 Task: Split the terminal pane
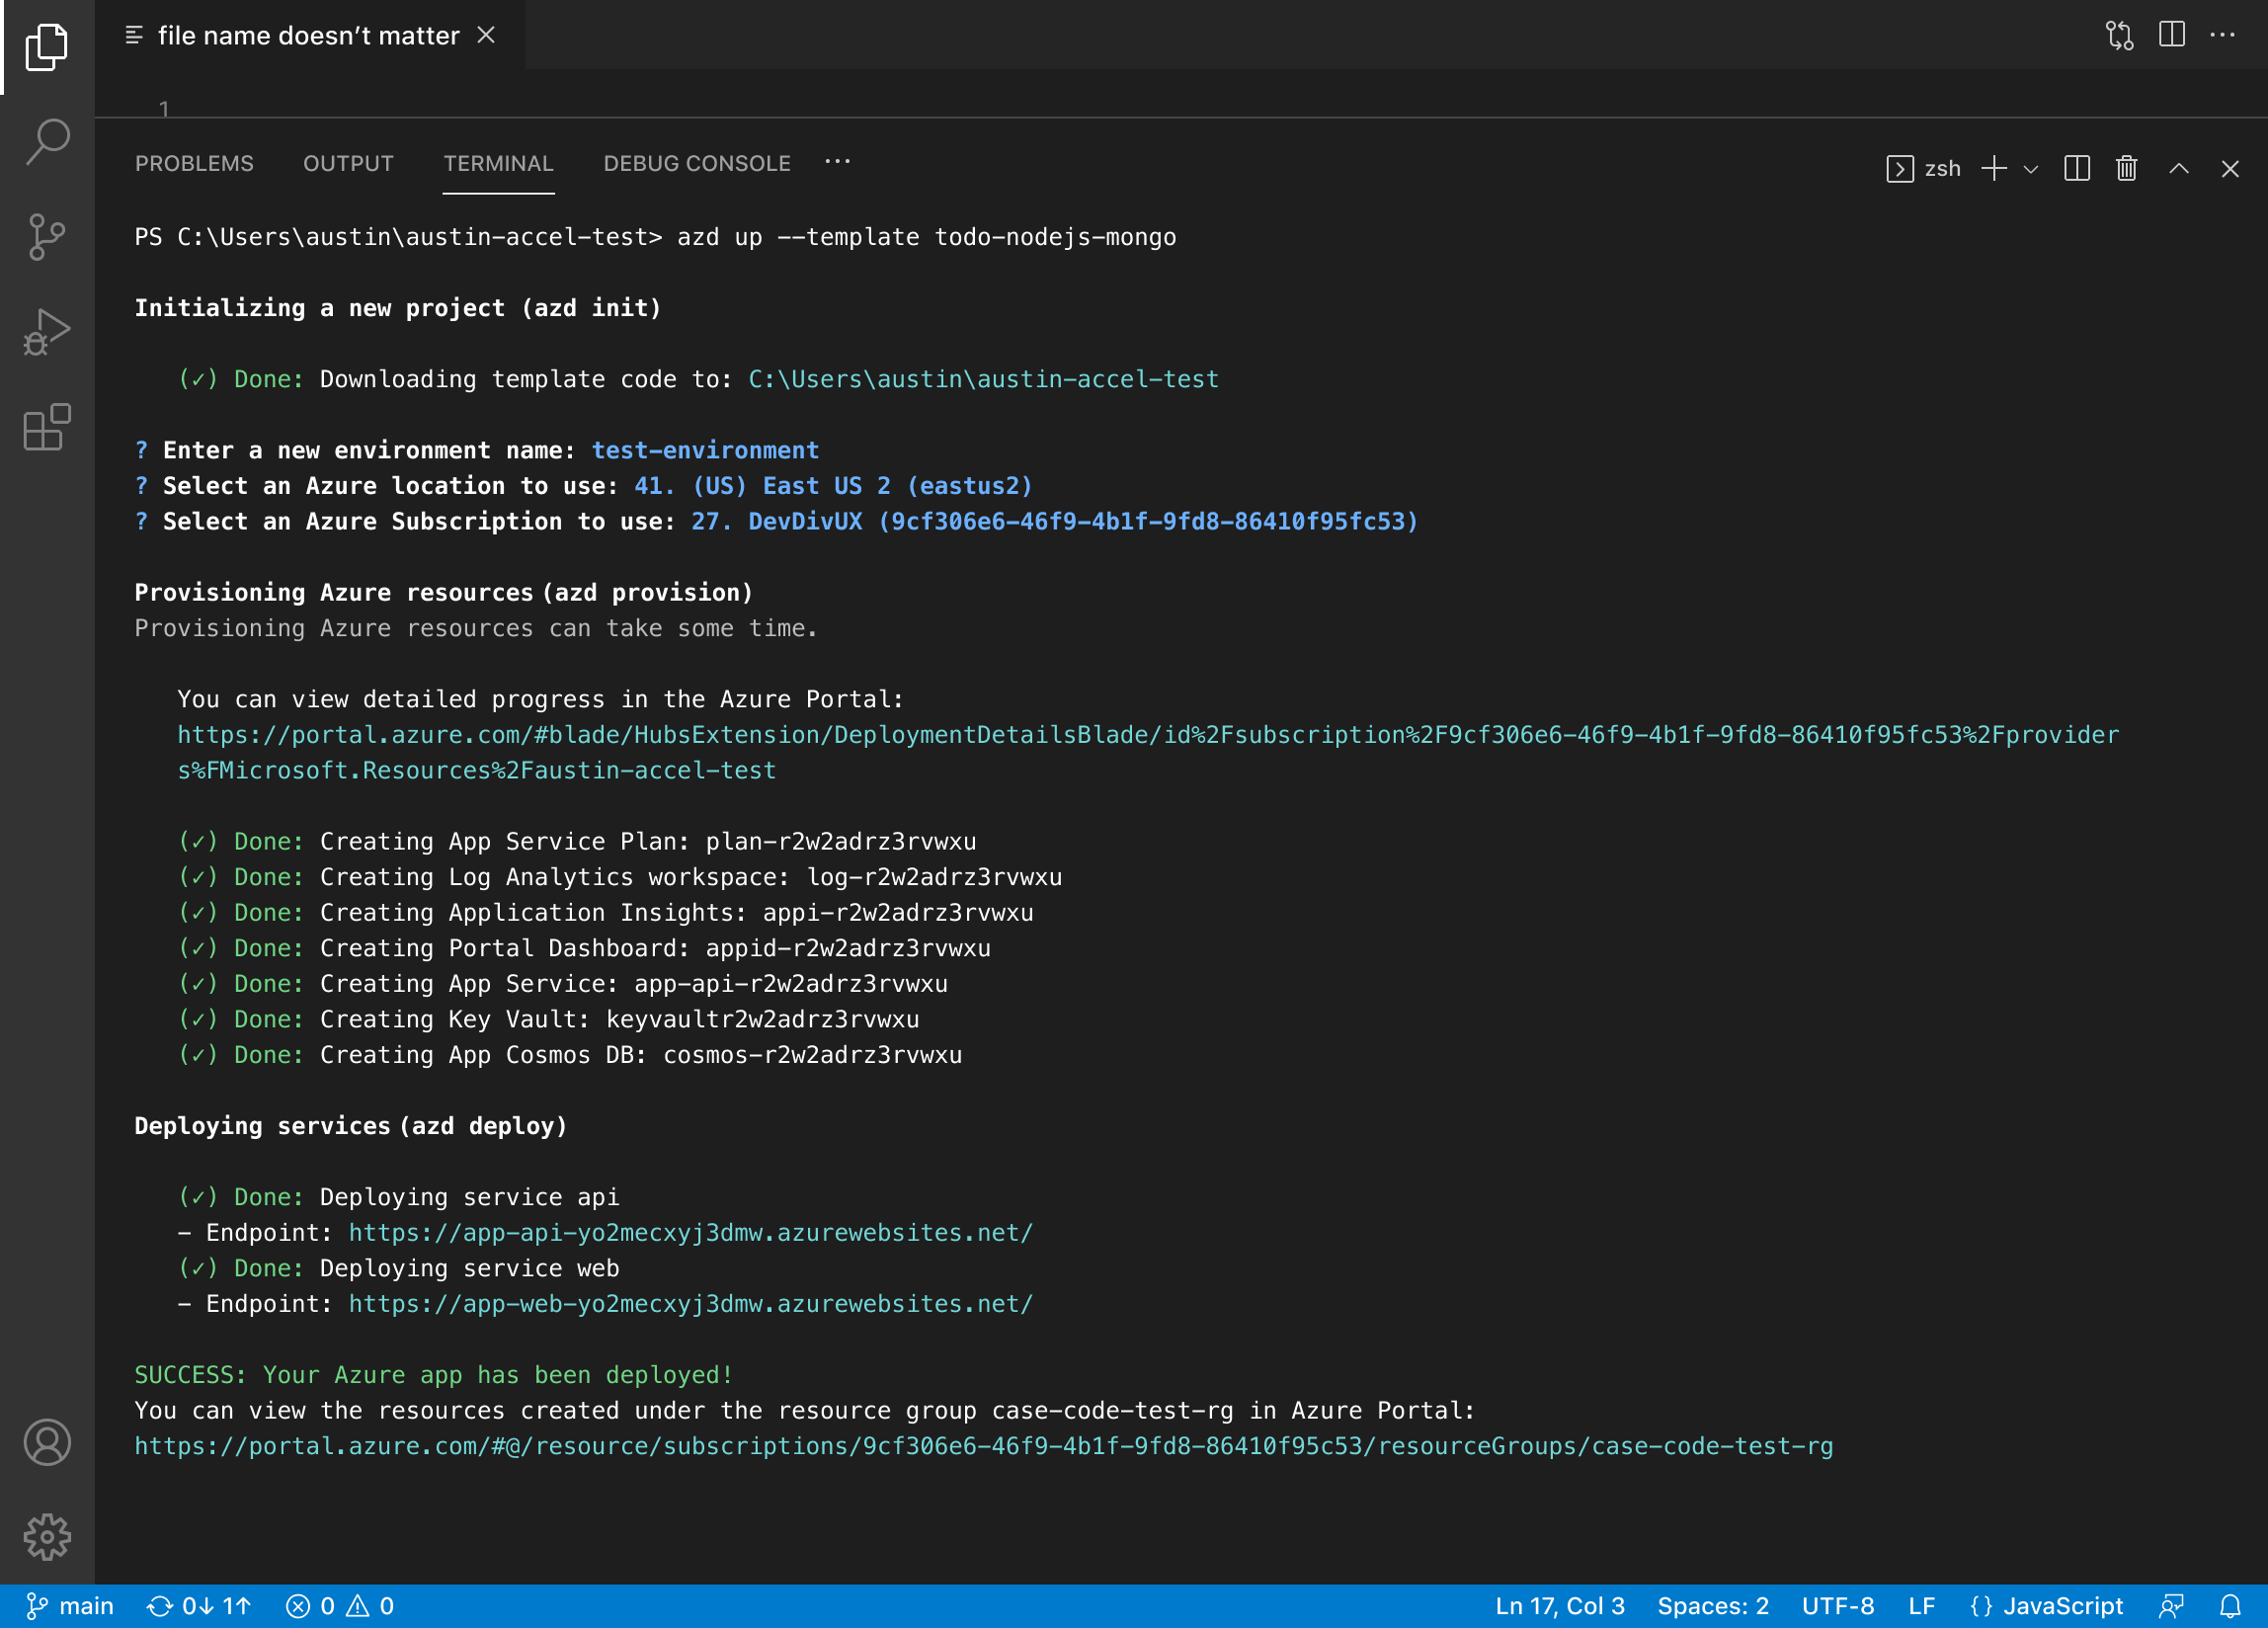(2077, 169)
